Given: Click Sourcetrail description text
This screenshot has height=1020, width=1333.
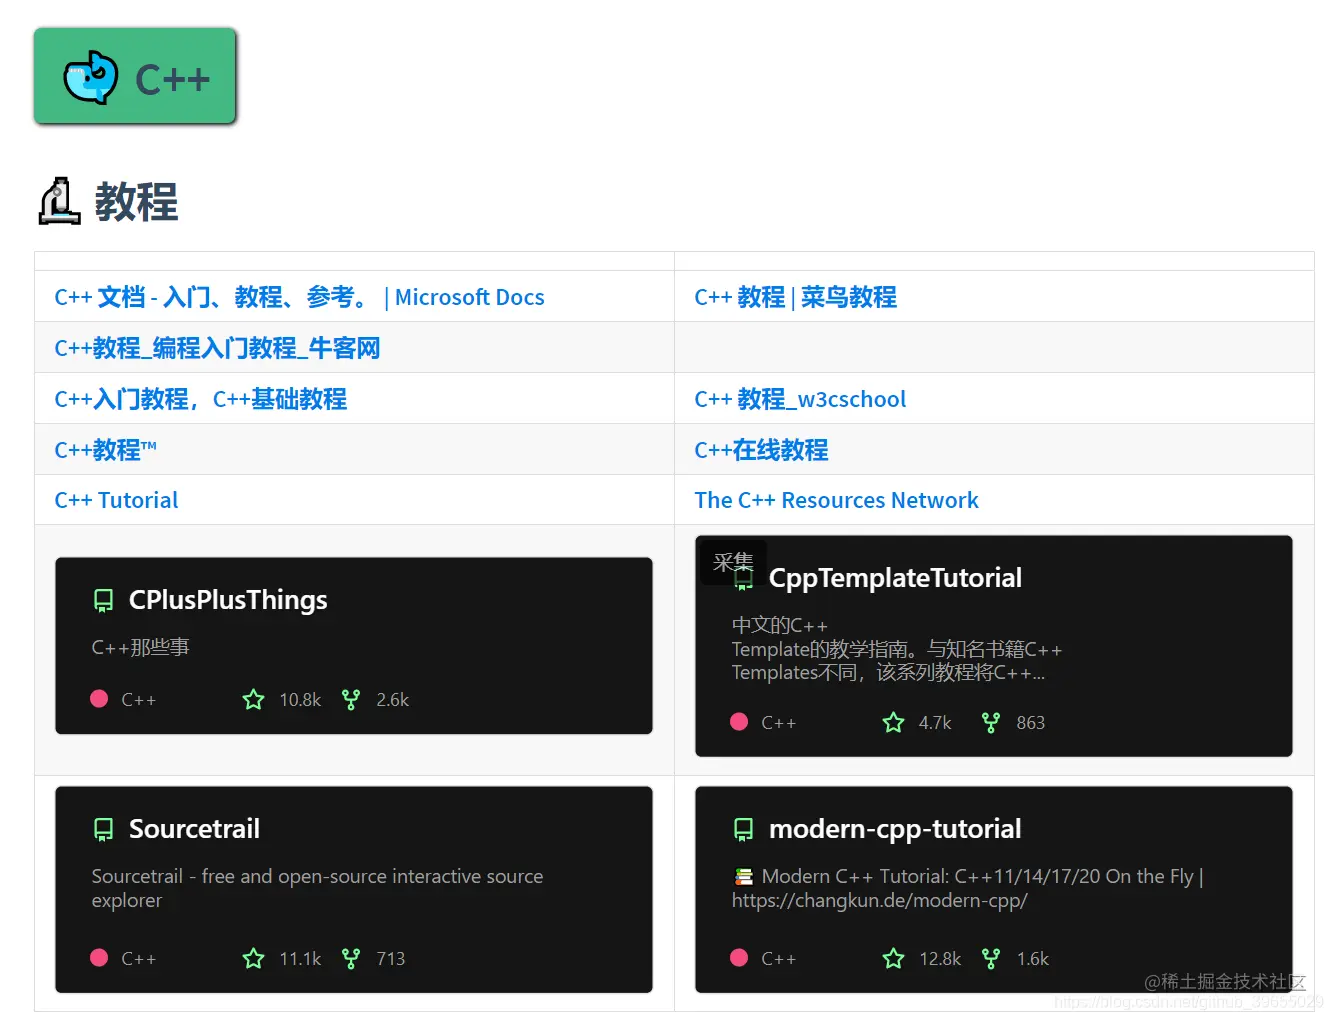Looking at the screenshot, I should click(x=317, y=888).
